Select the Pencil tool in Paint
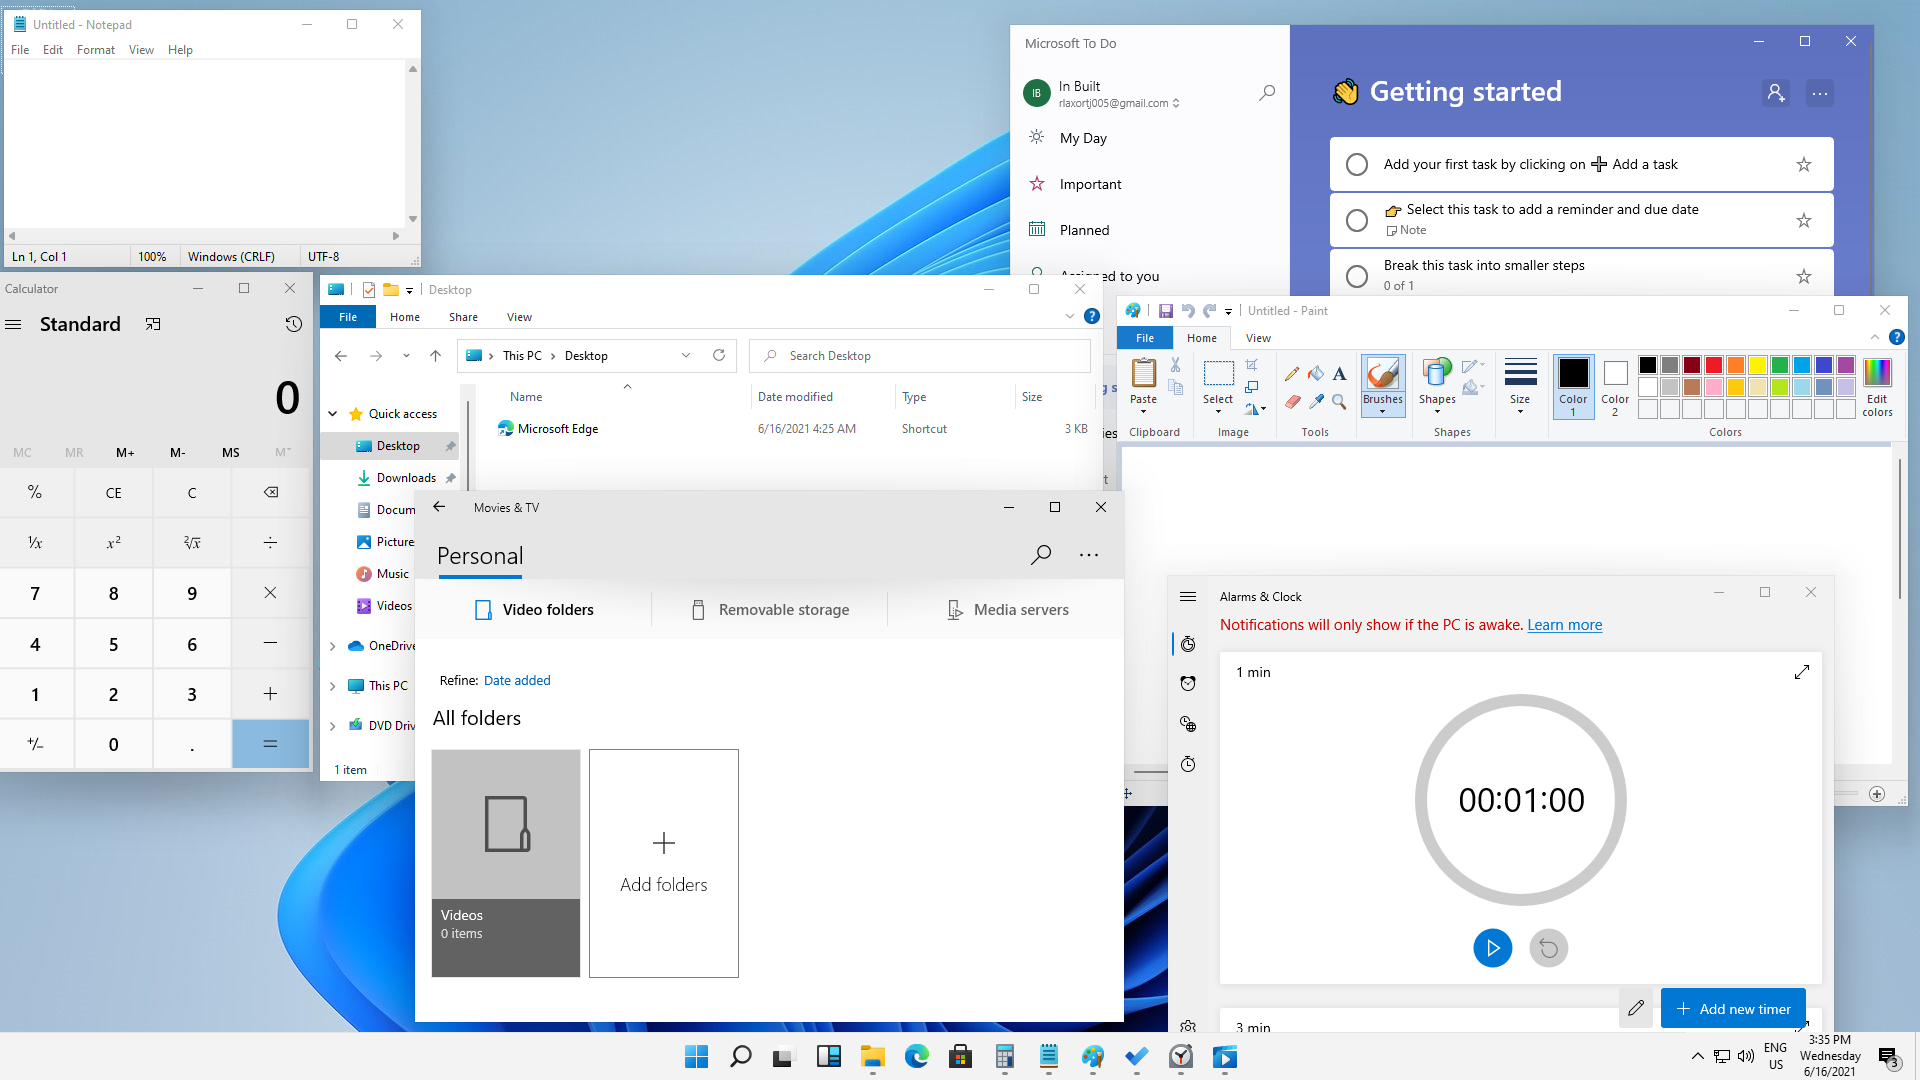 (x=1292, y=374)
